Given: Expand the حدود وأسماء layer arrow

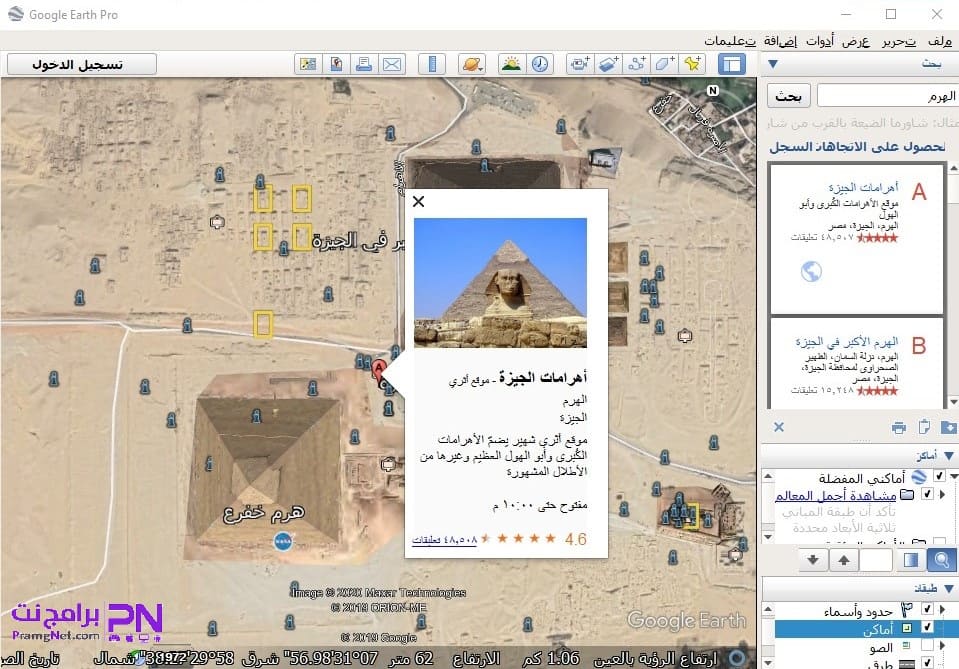Looking at the screenshot, I should click(942, 609).
